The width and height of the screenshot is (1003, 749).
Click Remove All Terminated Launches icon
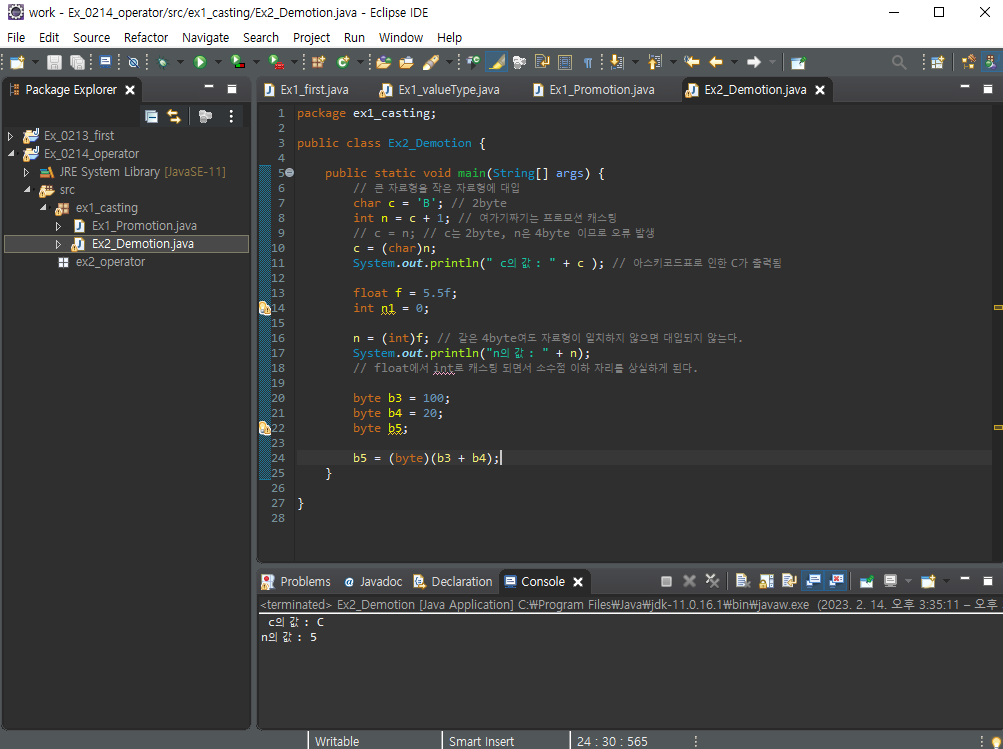712,581
